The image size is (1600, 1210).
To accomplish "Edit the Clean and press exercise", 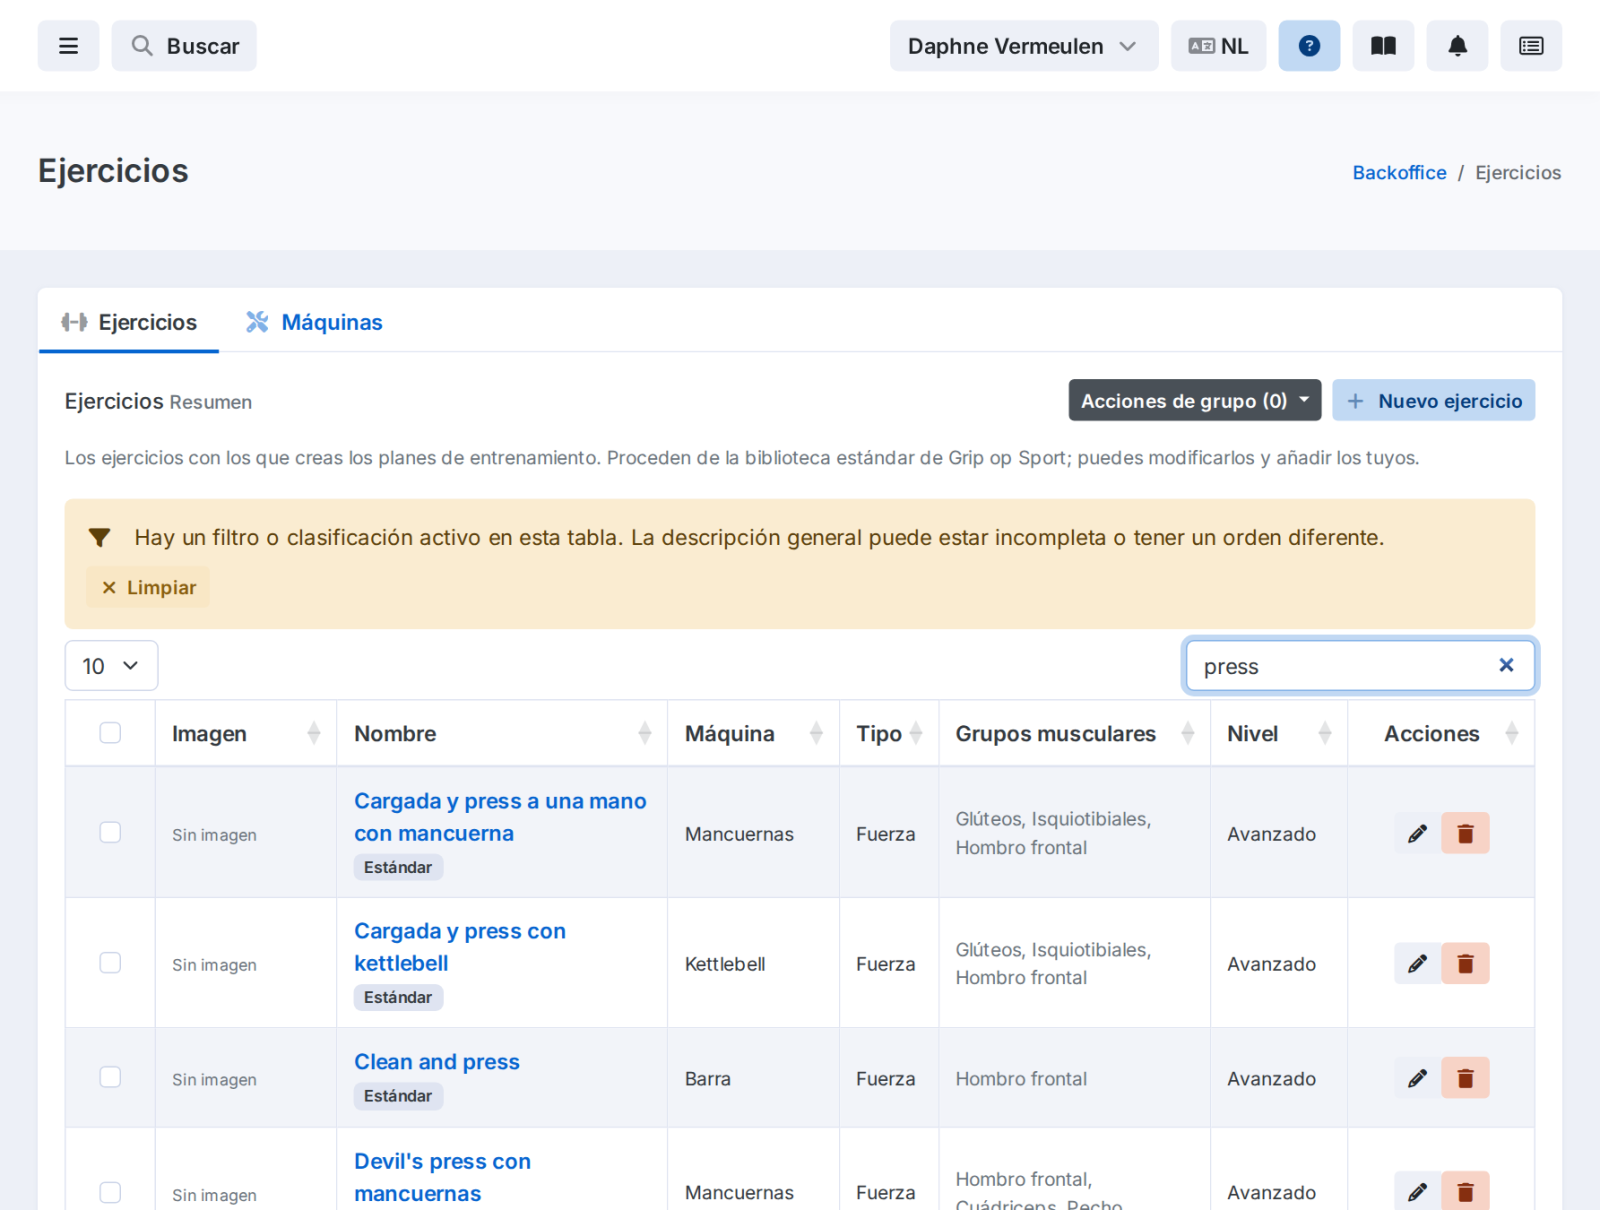I will click(x=1417, y=1078).
